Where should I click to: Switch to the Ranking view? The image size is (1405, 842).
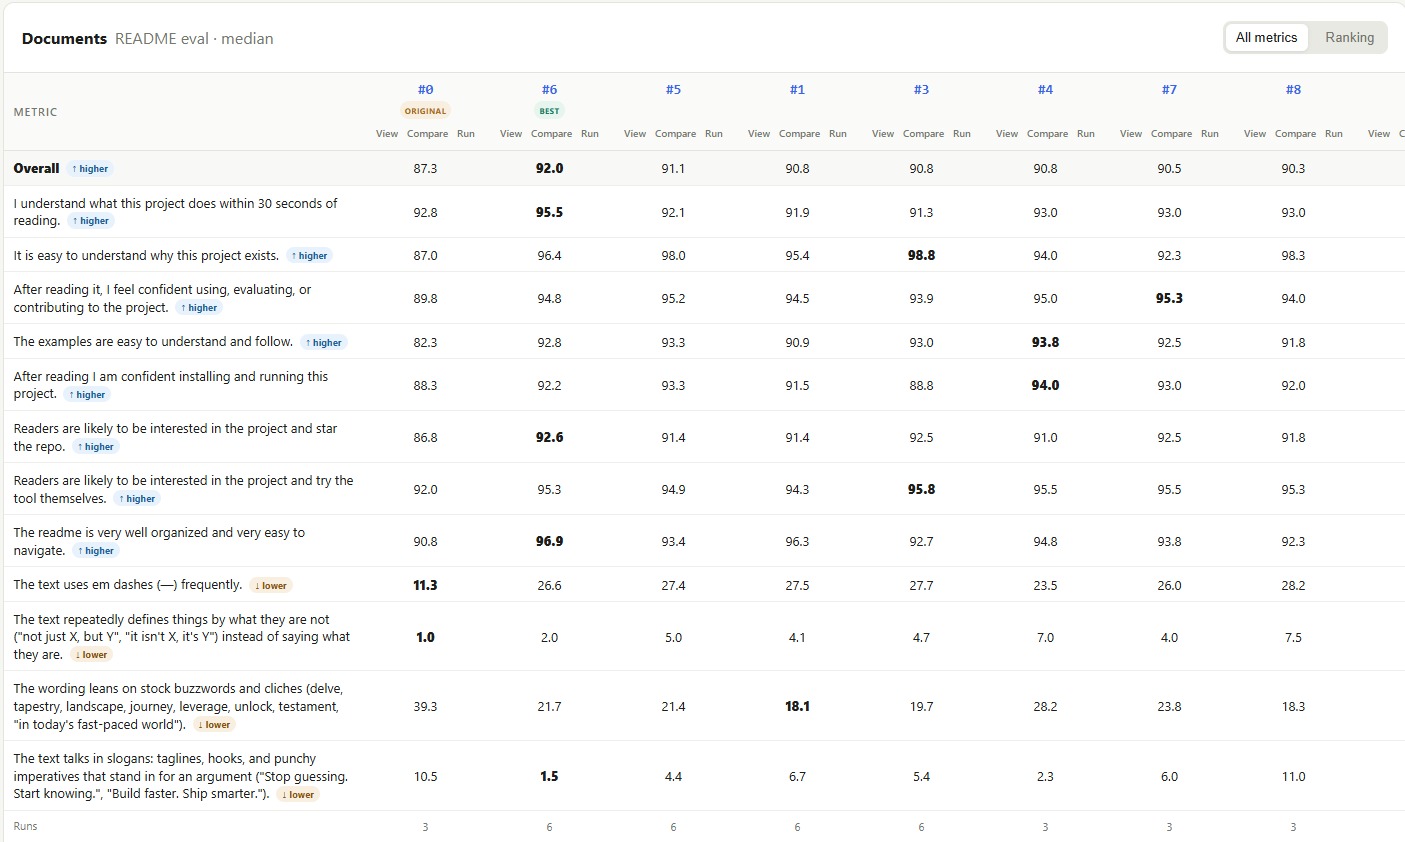[x=1349, y=38]
